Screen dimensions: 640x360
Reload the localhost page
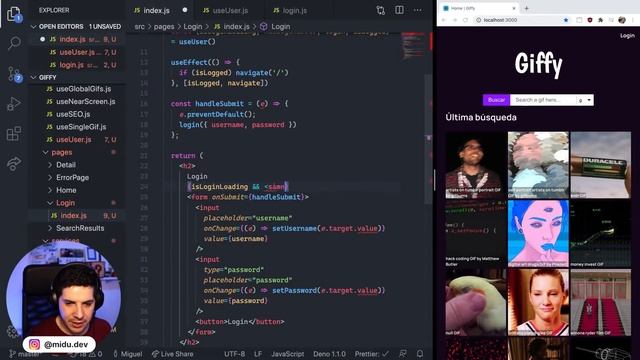click(465, 20)
